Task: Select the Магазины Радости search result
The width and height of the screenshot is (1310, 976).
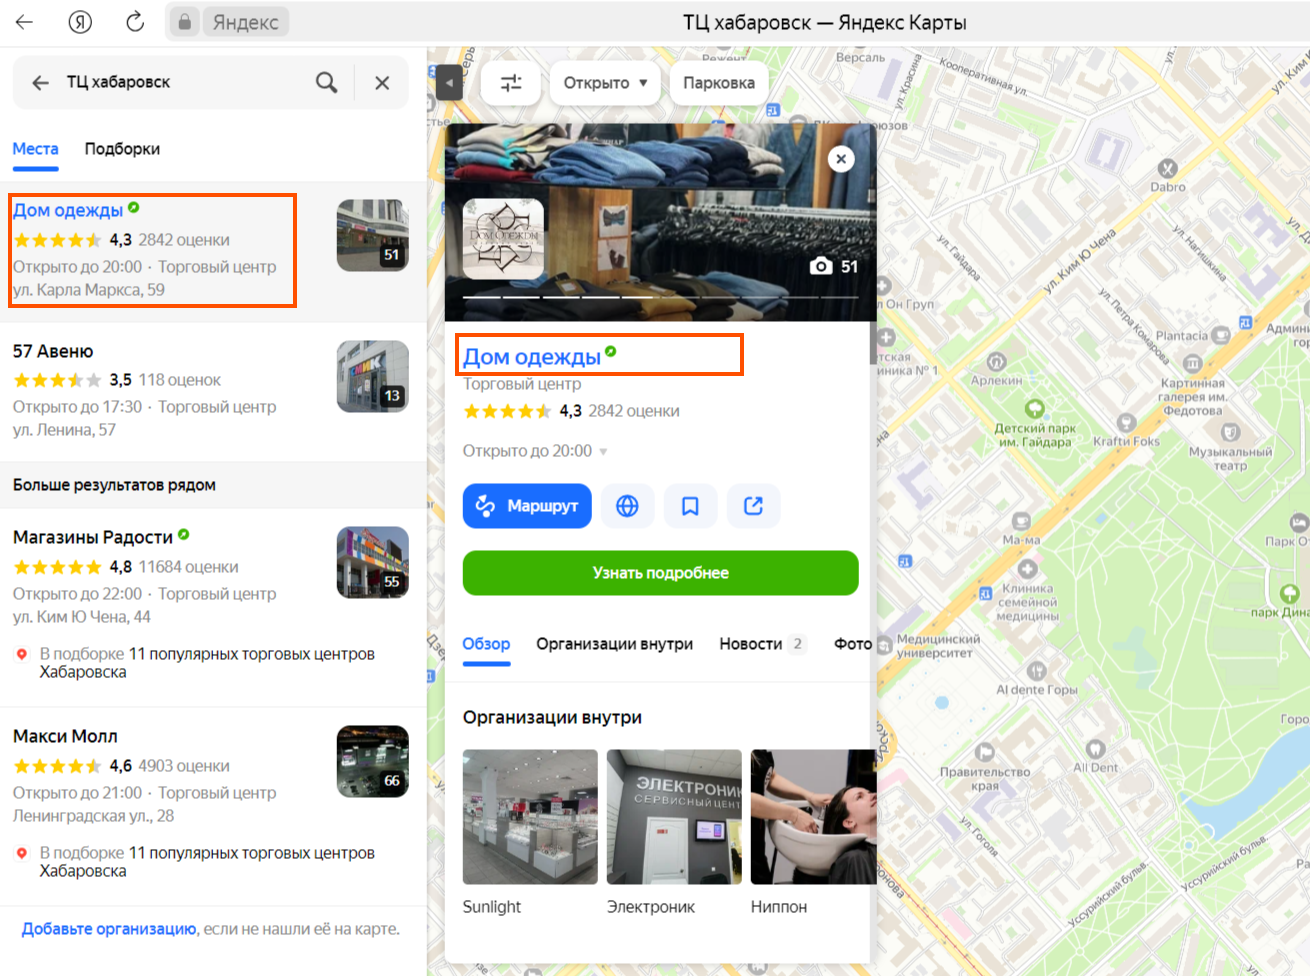Action: tap(93, 537)
